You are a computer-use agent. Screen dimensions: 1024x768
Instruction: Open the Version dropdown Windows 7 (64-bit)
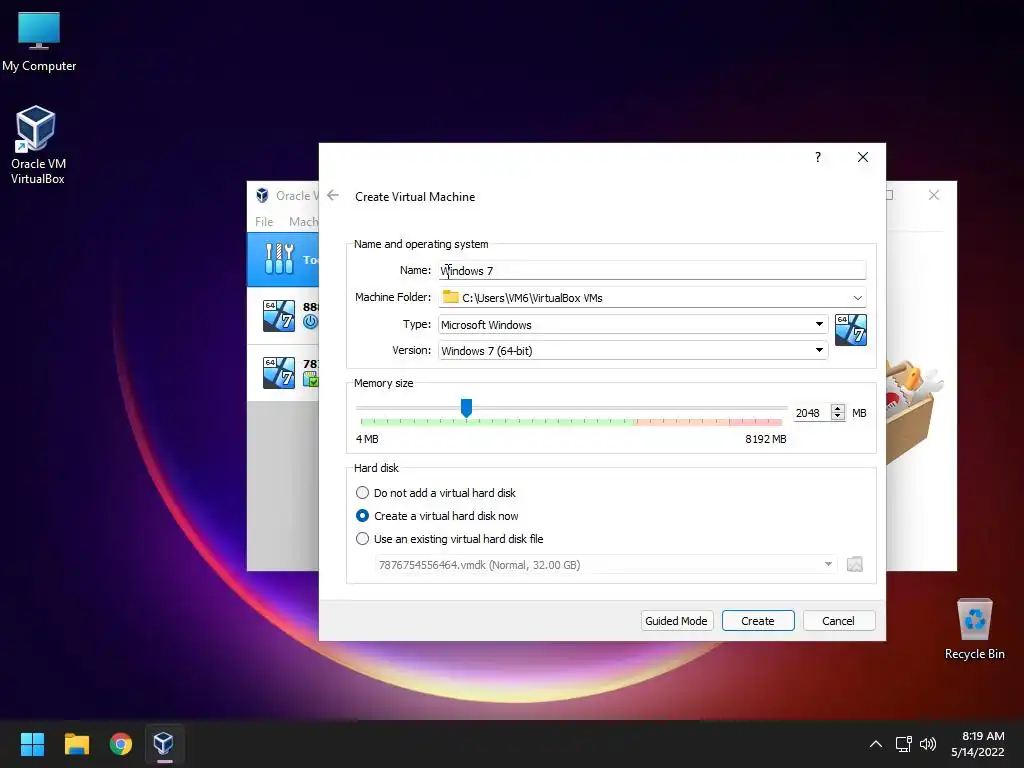coord(633,351)
